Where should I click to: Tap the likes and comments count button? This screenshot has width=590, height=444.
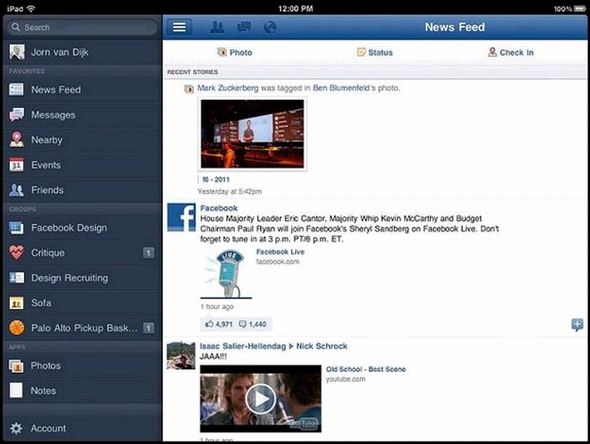236,324
